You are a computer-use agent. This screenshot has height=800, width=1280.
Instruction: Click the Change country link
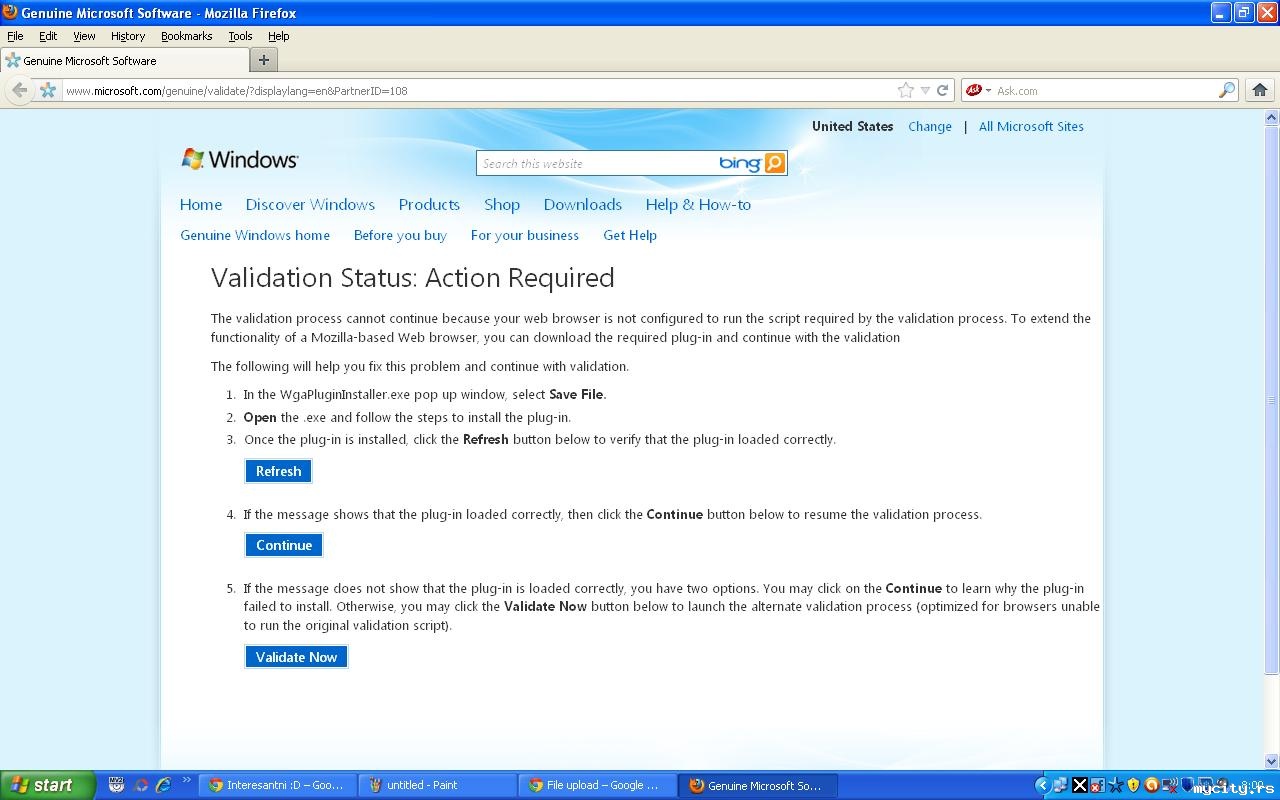click(x=930, y=126)
